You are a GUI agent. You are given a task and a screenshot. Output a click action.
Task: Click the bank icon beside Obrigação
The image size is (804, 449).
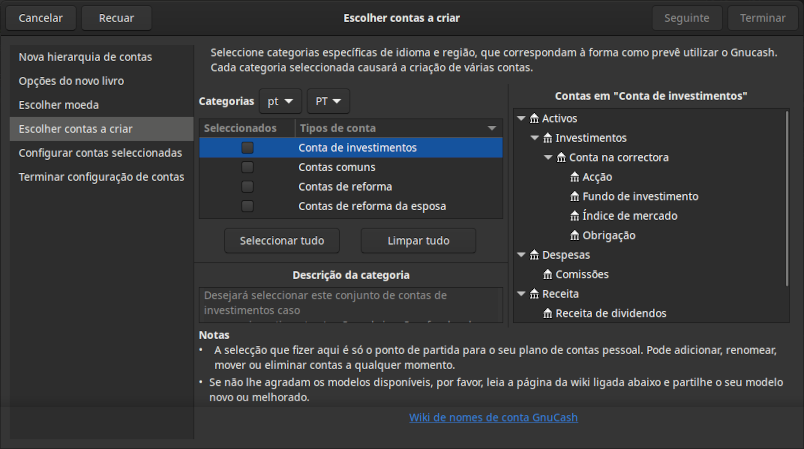tap(574, 235)
